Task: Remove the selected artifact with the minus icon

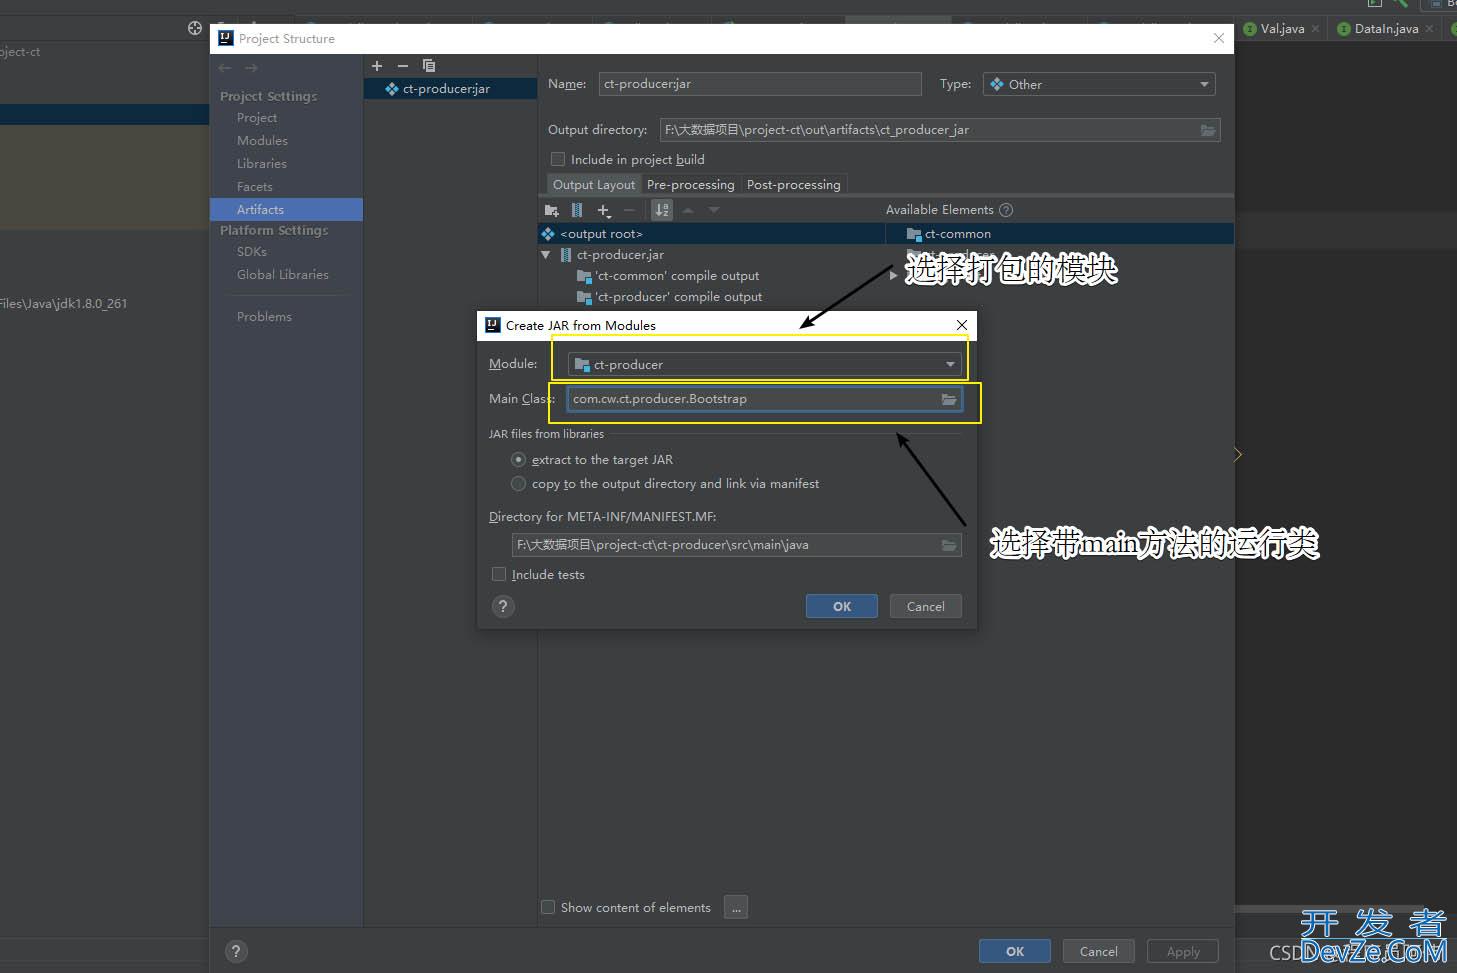Action: click(x=403, y=66)
